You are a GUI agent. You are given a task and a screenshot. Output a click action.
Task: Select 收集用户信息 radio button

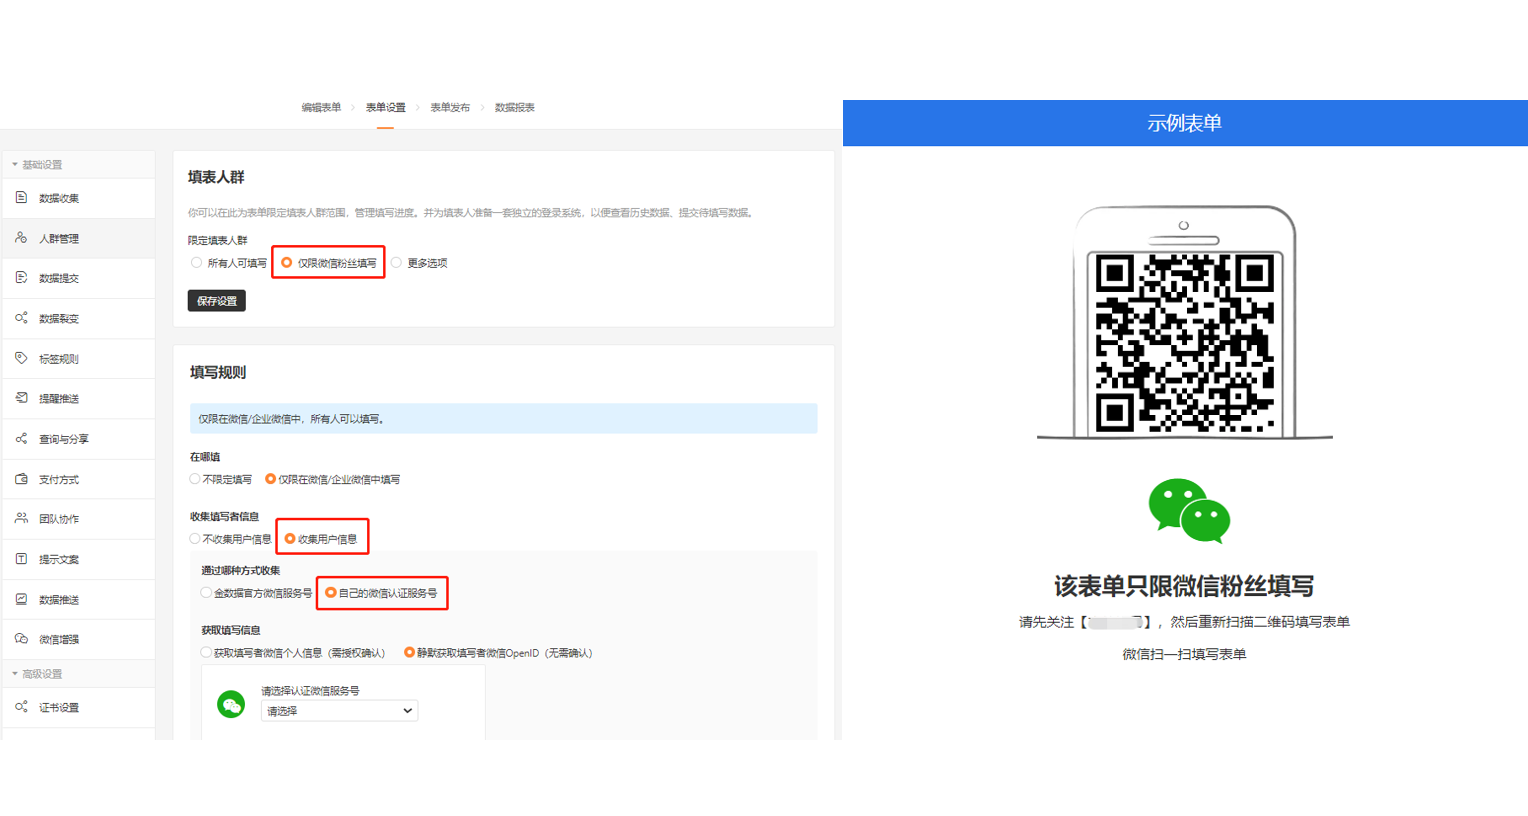(x=290, y=539)
